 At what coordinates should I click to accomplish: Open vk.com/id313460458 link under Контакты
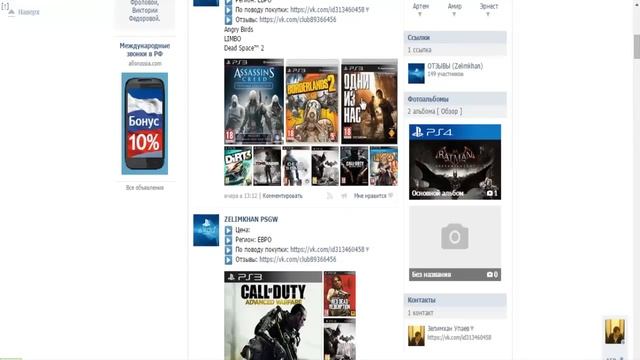pos(459,338)
